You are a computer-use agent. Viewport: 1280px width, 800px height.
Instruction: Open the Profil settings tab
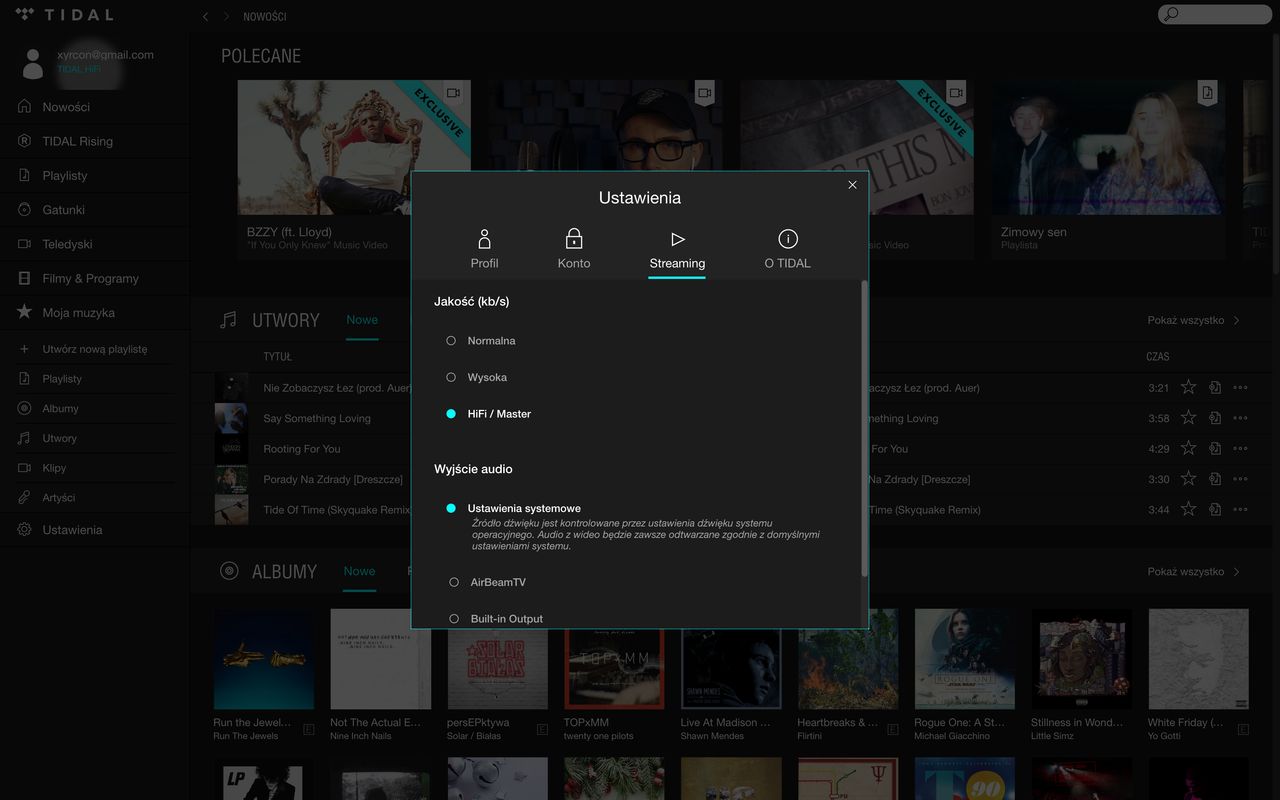[484, 249]
